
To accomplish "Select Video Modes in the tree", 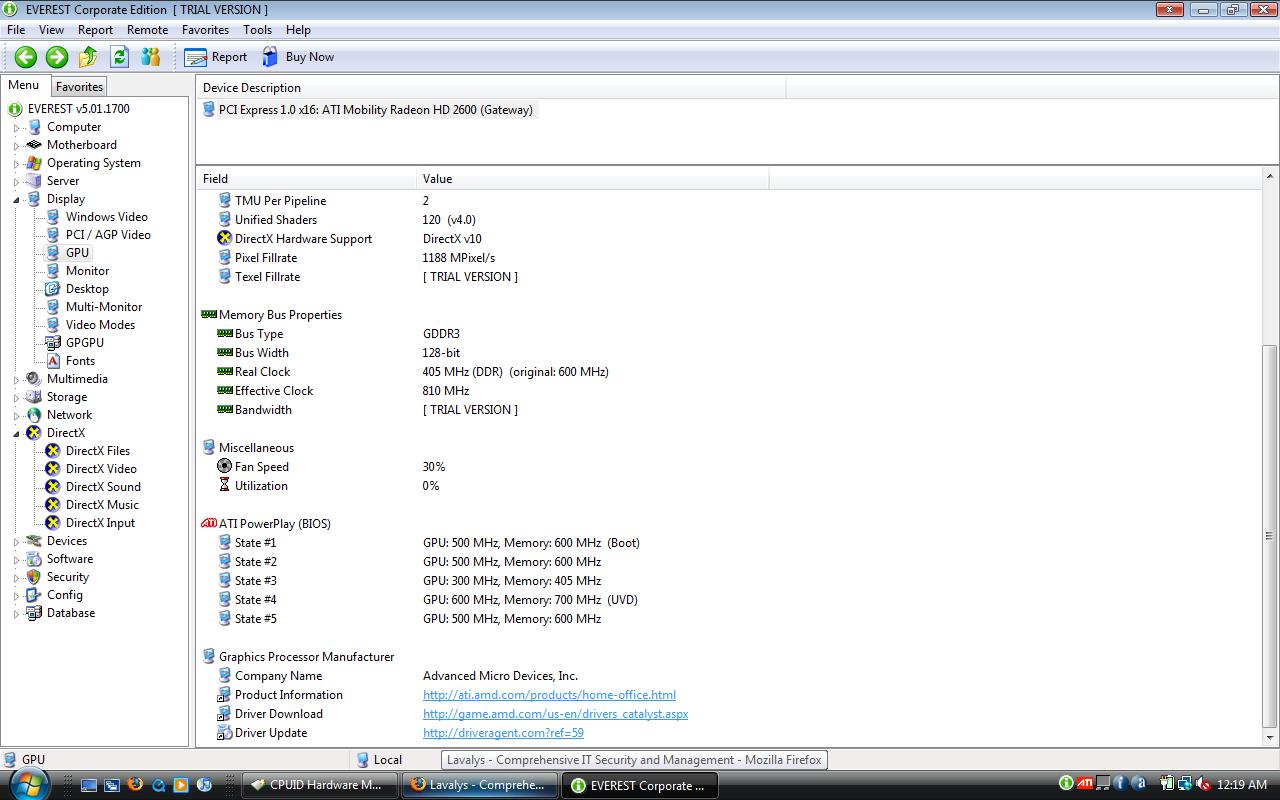I will pos(100,325).
